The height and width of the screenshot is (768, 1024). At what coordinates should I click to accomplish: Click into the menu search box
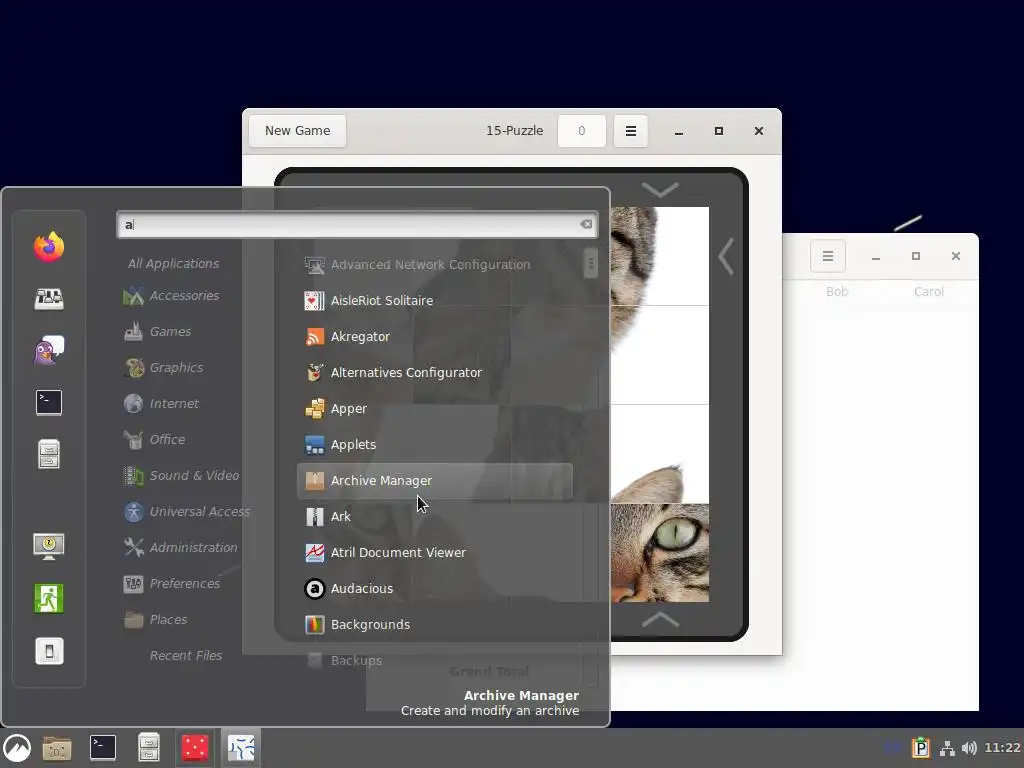tap(357, 225)
